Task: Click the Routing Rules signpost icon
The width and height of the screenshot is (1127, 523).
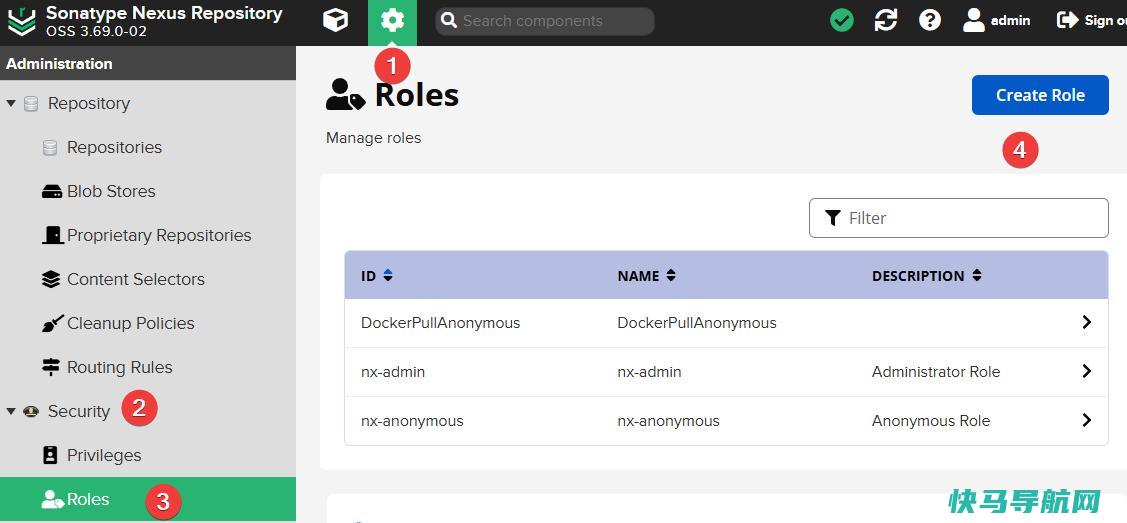Action: (x=51, y=367)
